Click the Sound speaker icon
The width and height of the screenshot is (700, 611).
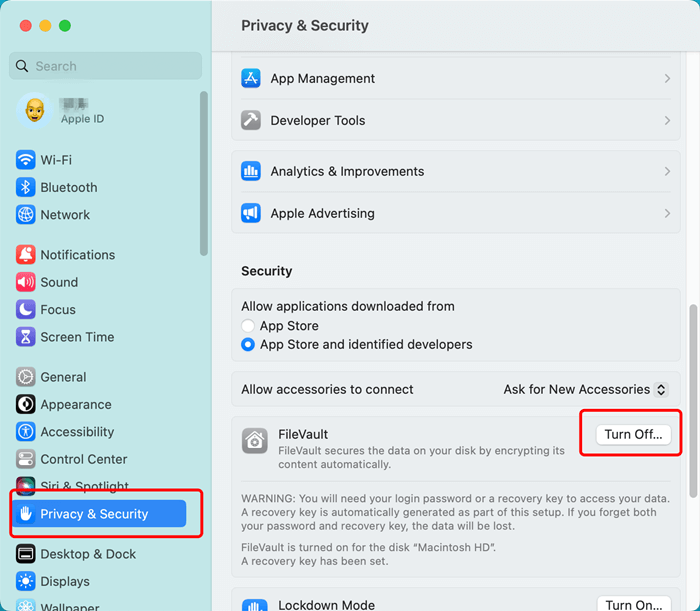(25, 282)
